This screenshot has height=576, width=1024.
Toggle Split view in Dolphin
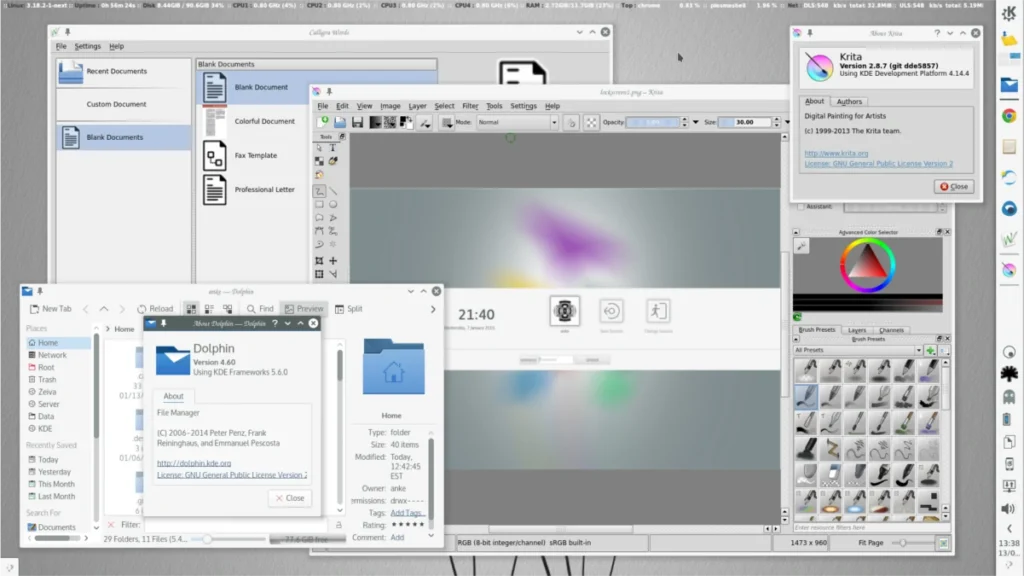[x=349, y=309]
